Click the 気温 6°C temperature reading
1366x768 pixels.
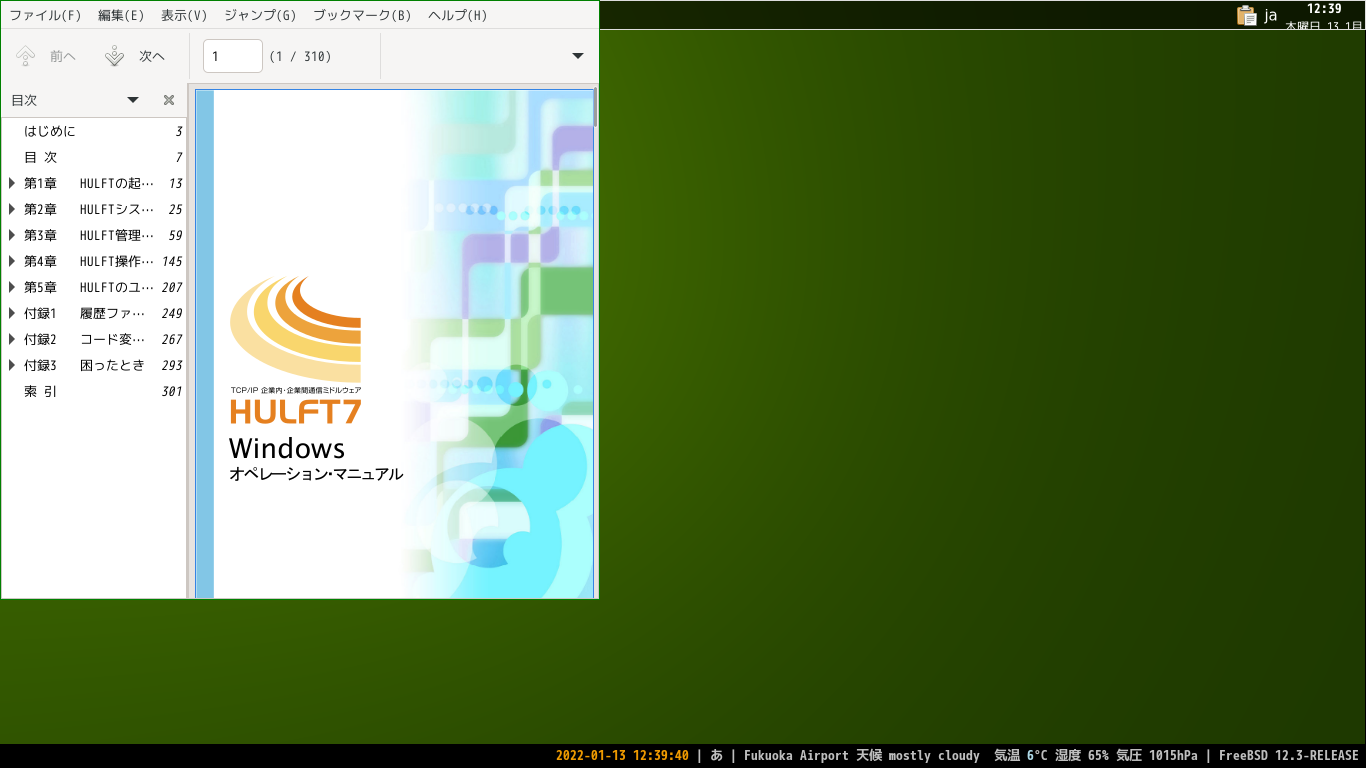click(x=1021, y=756)
